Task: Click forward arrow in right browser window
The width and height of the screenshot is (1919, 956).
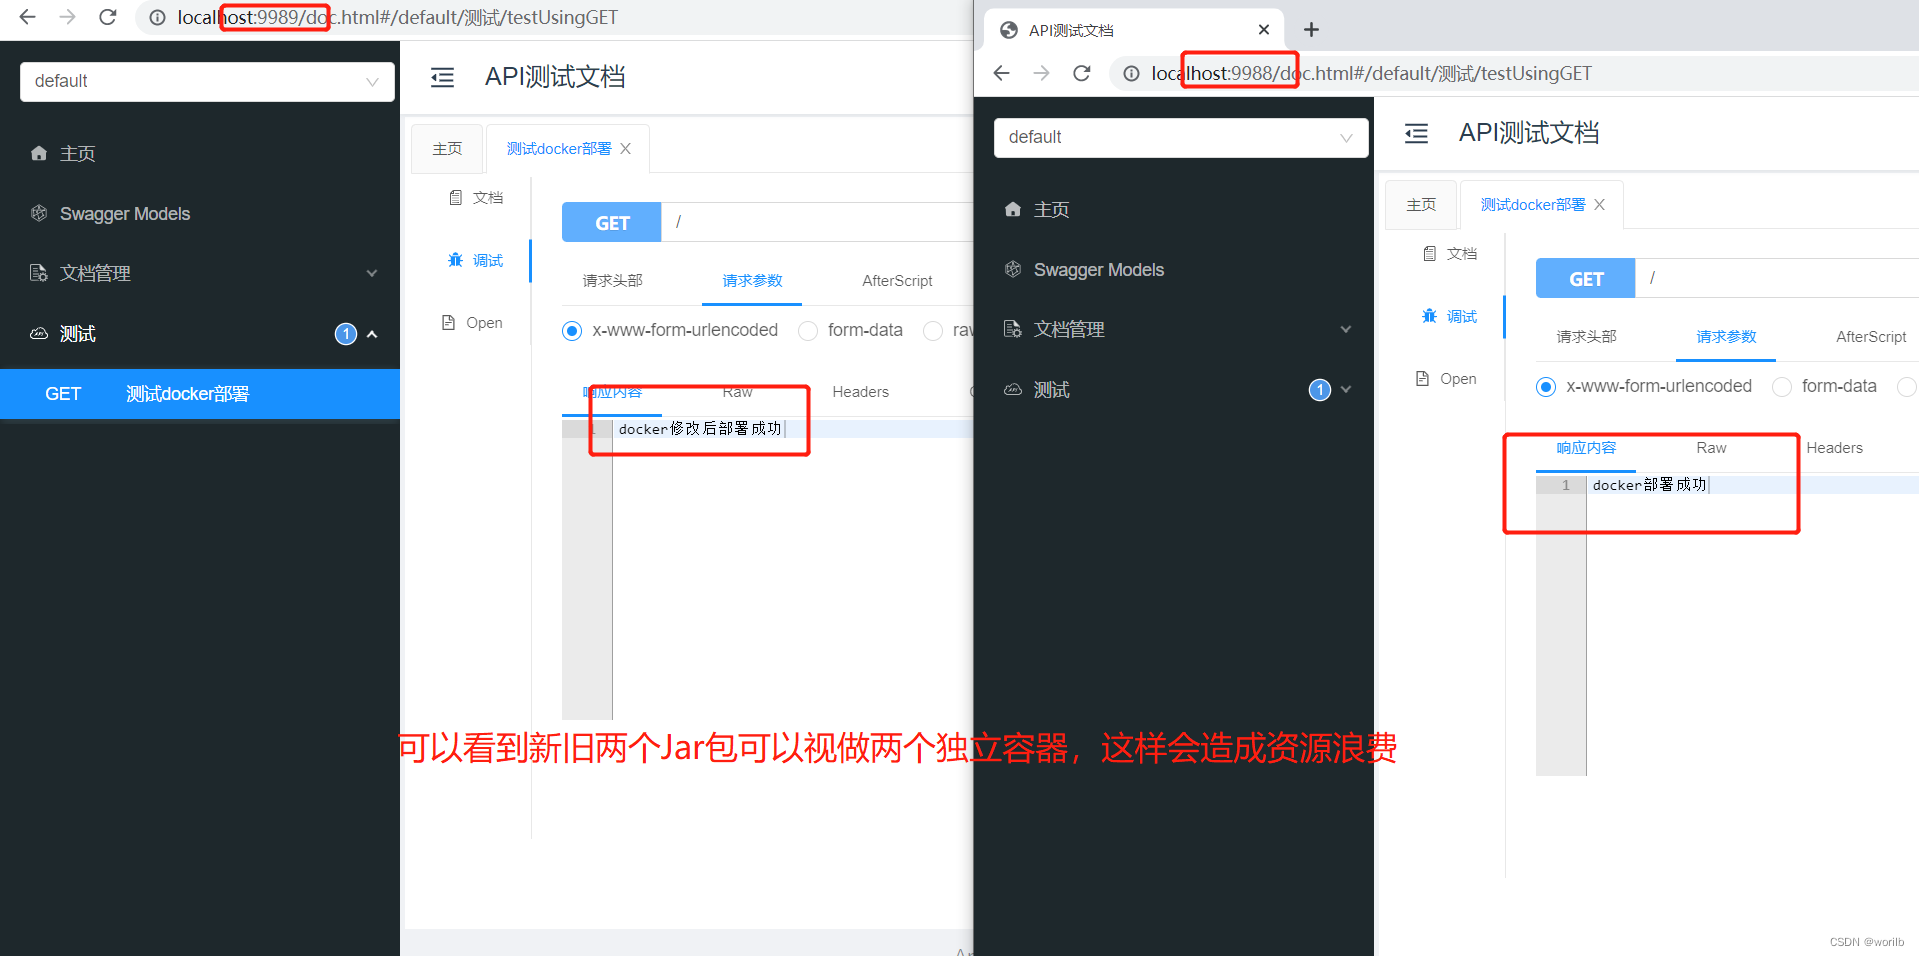Action: point(1041,73)
